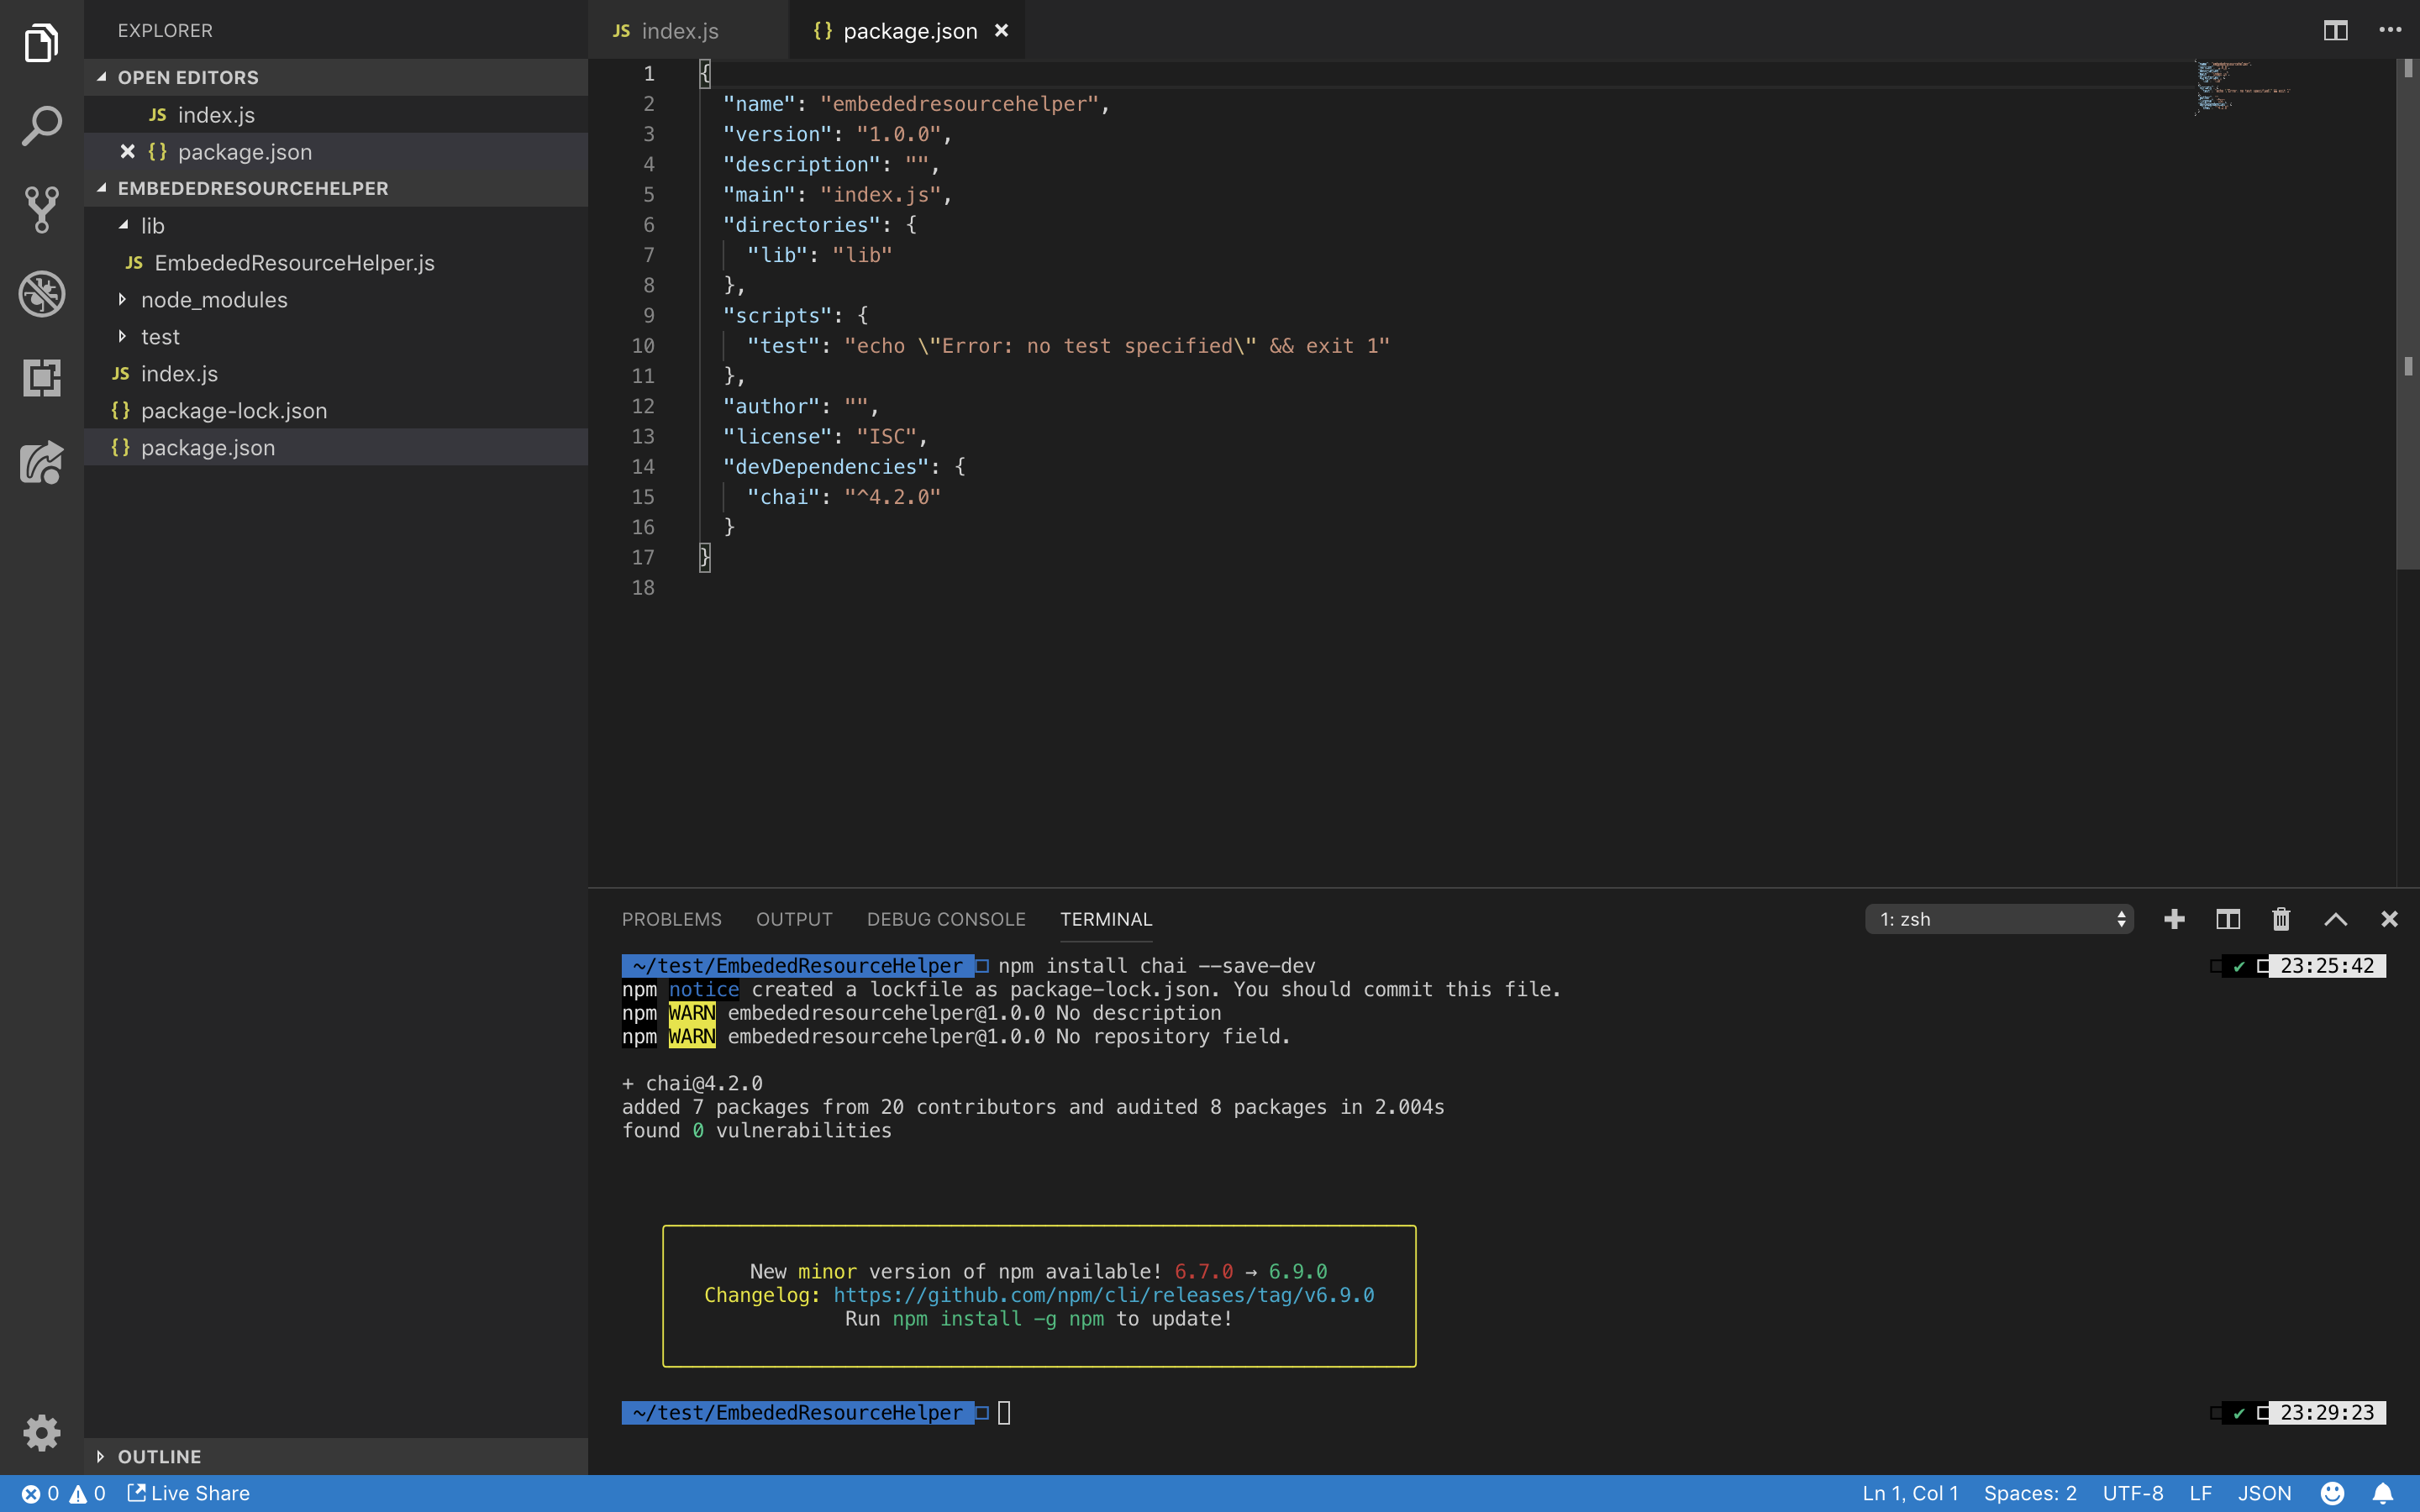Open notifications bell in status bar
The height and width of the screenshot is (1512, 2420).
[x=2383, y=1493]
